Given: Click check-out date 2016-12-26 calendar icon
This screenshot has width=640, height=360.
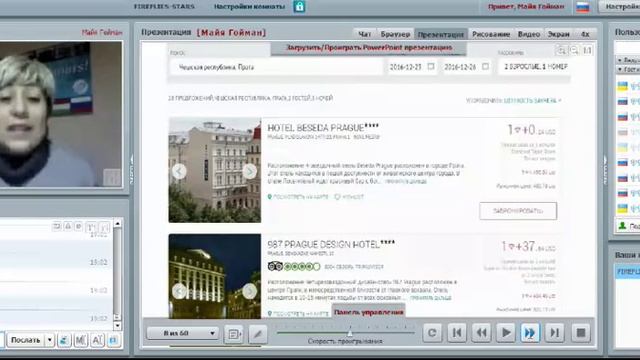Looking at the screenshot, I should coord(485,66).
